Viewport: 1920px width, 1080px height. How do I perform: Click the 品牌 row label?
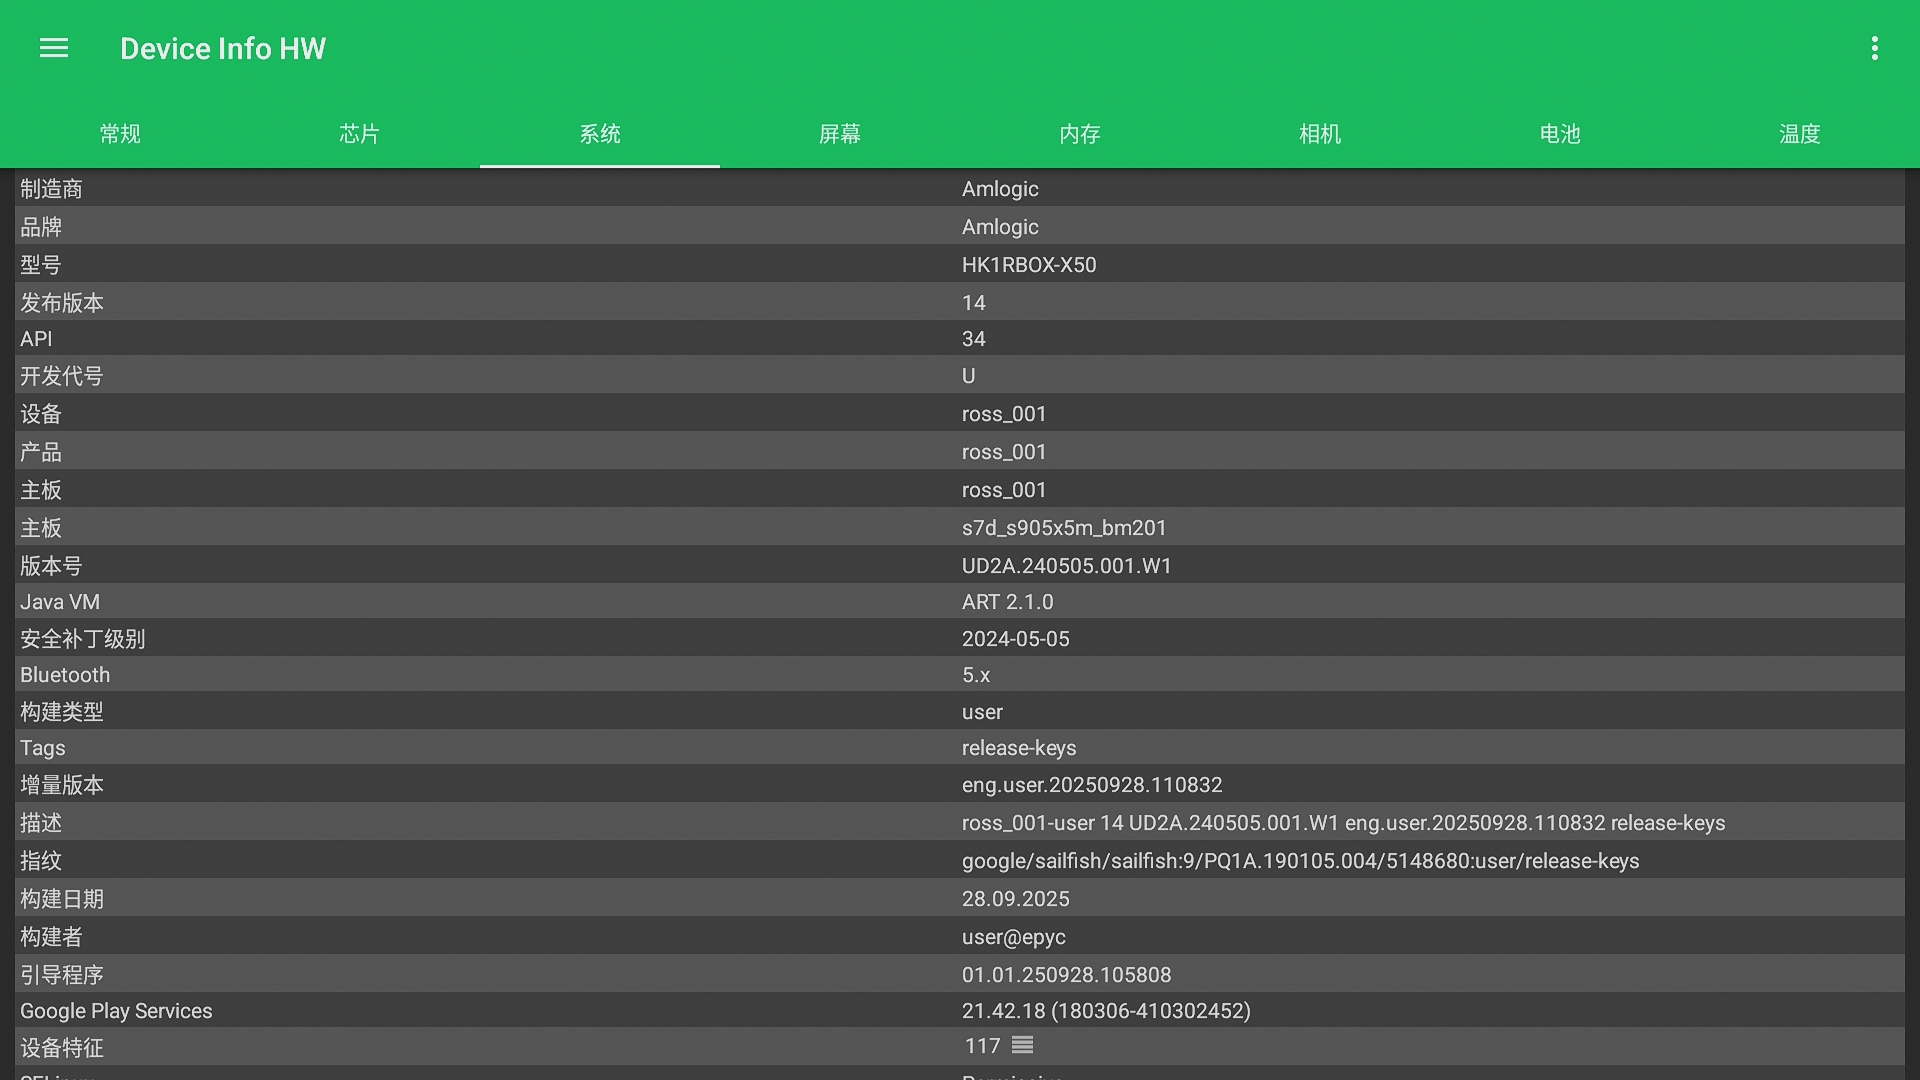coord(41,227)
